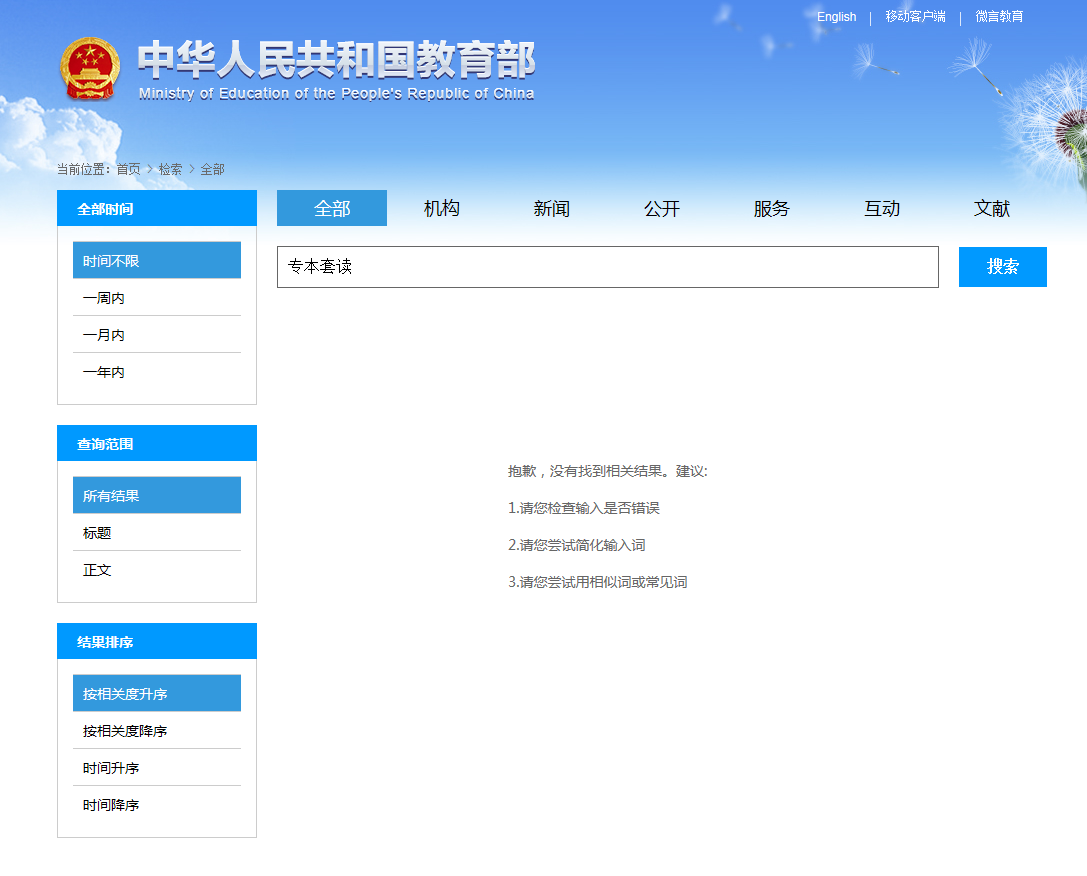The image size is (1087, 876).
Task: Click the 查询范围 panel header
Action: 157,443
